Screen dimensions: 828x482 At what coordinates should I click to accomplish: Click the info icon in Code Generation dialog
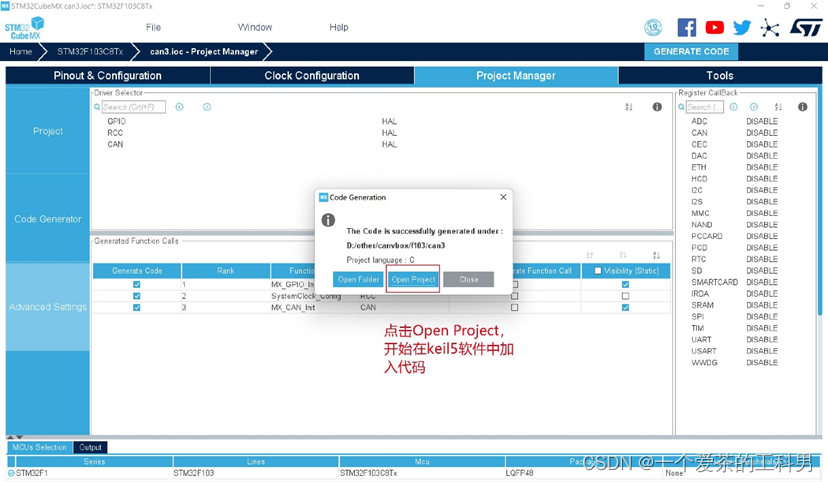(328, 220)
